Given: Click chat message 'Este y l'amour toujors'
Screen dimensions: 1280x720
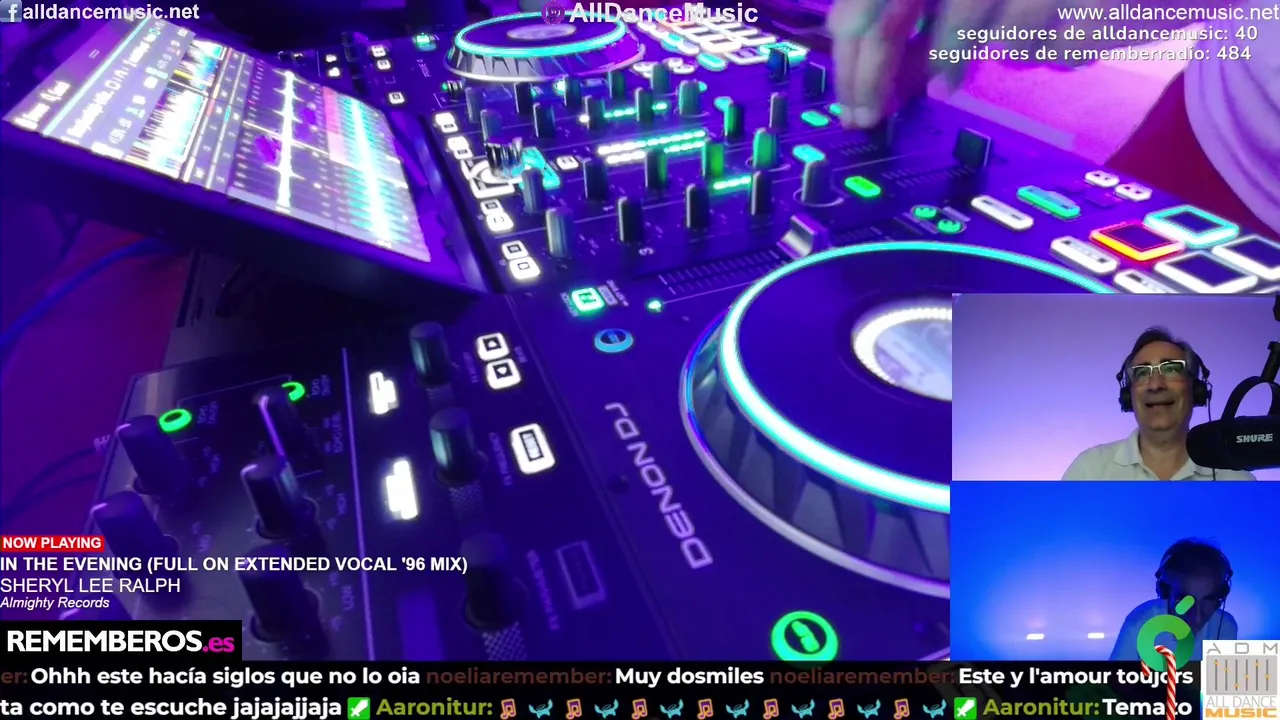Looking at the screenshot, I should click(1076, 676).
